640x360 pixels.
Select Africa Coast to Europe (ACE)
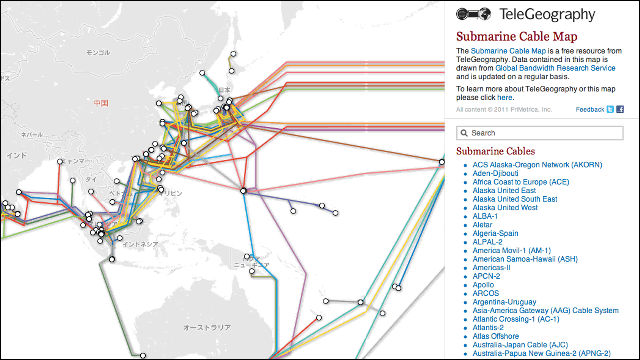521,182
